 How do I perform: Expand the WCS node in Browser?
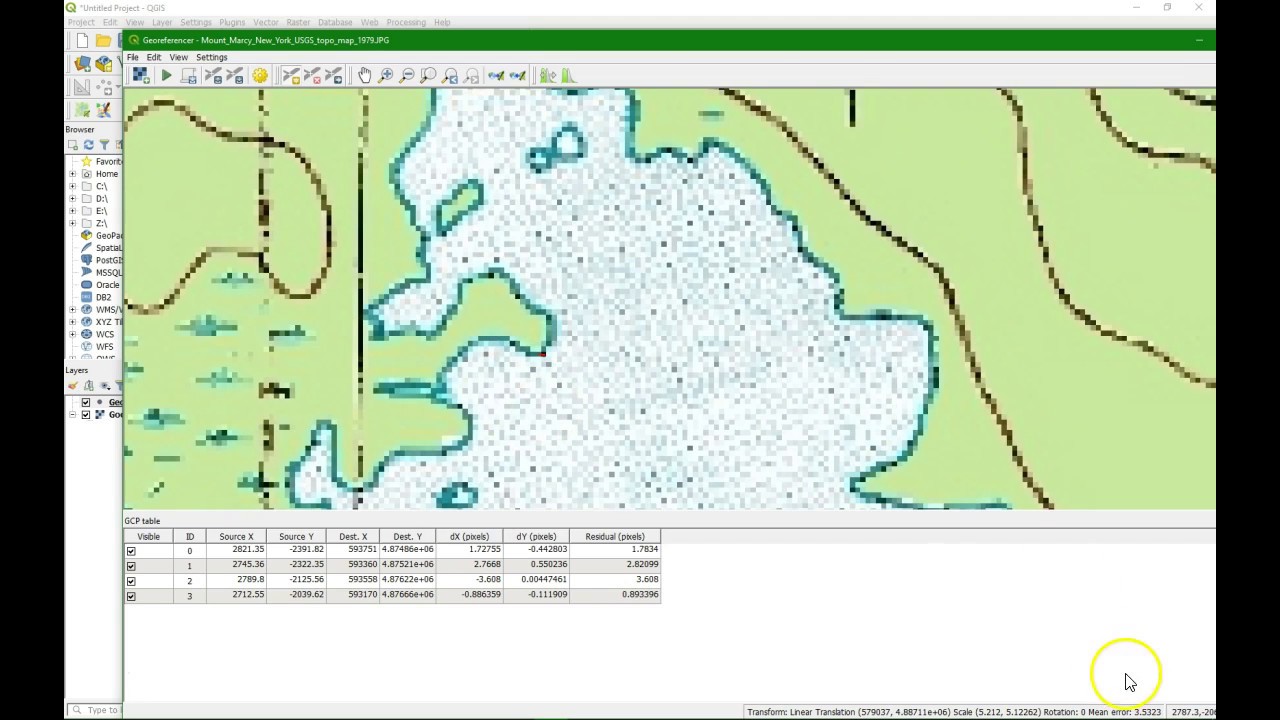[72, 334]
